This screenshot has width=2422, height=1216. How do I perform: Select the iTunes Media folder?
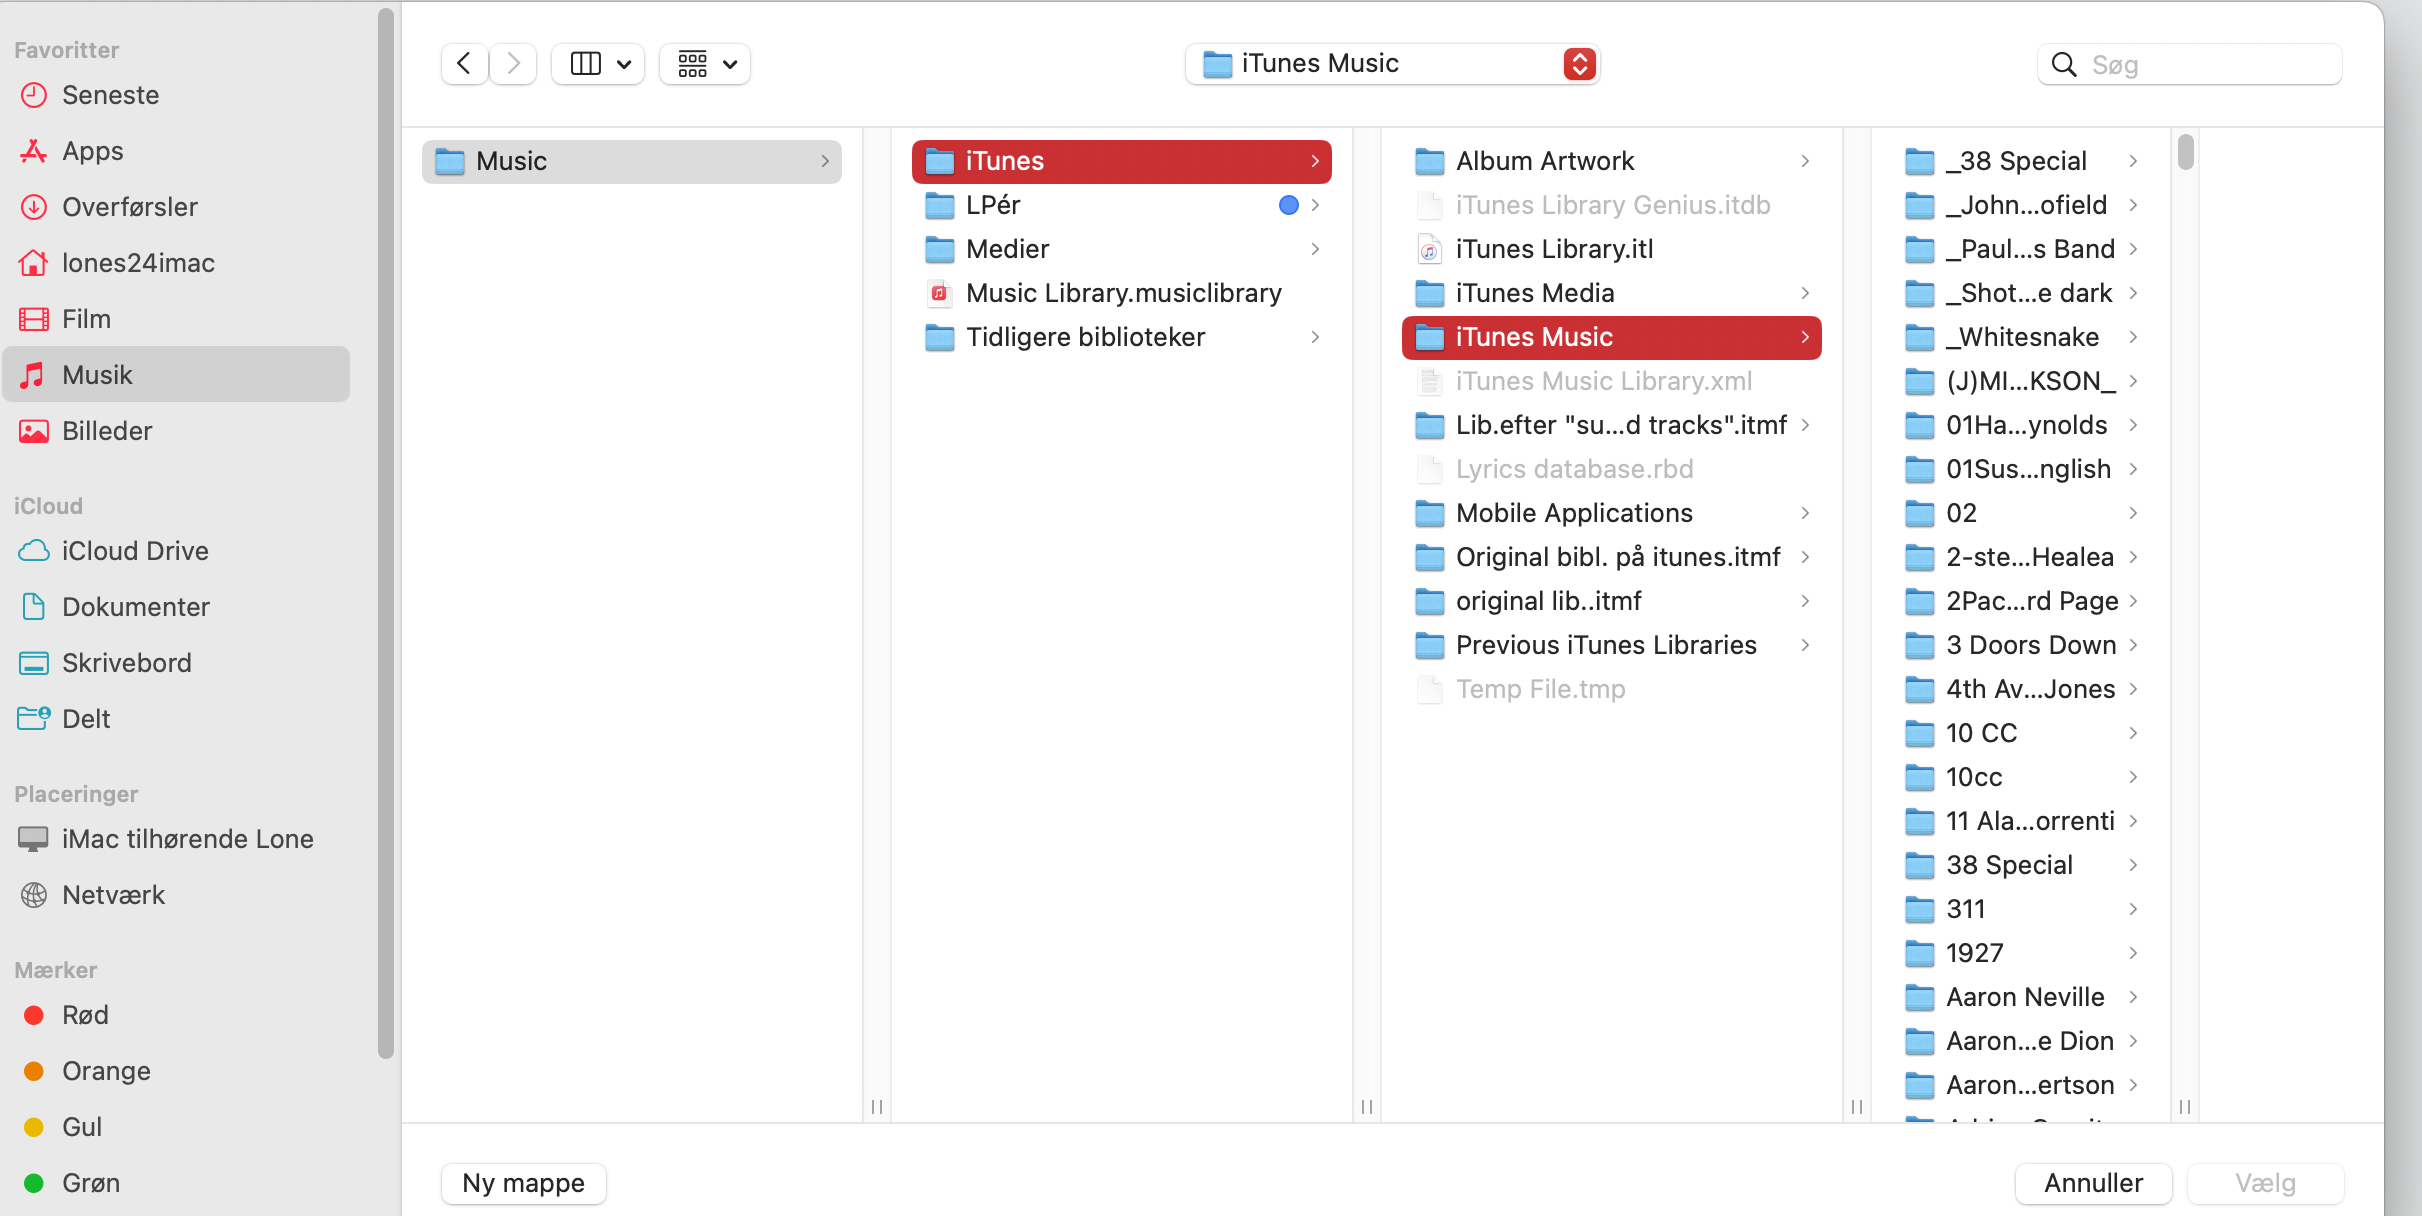pos(1612,293)
